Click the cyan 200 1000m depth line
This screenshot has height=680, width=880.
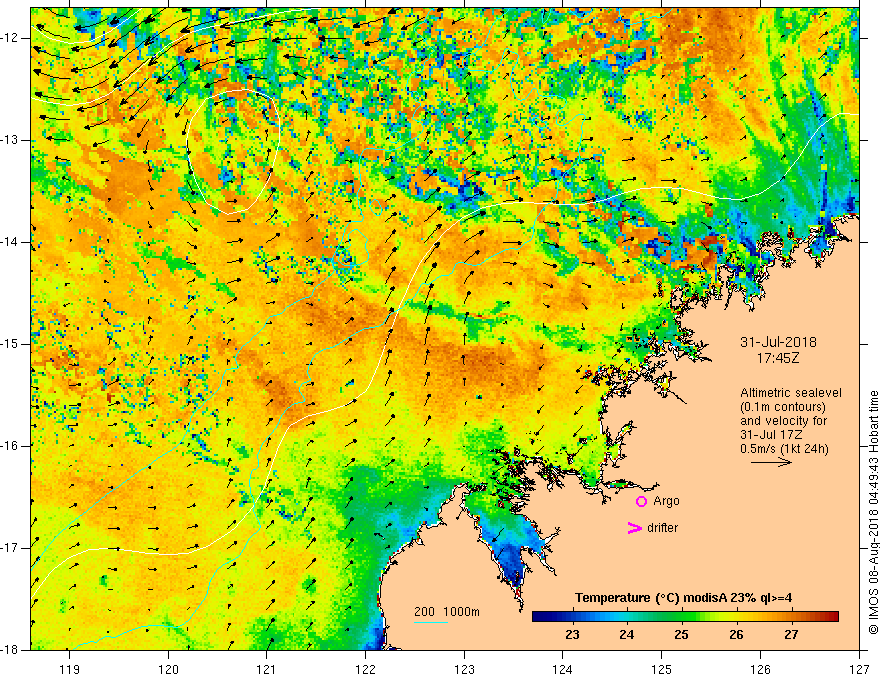[431, 622]
